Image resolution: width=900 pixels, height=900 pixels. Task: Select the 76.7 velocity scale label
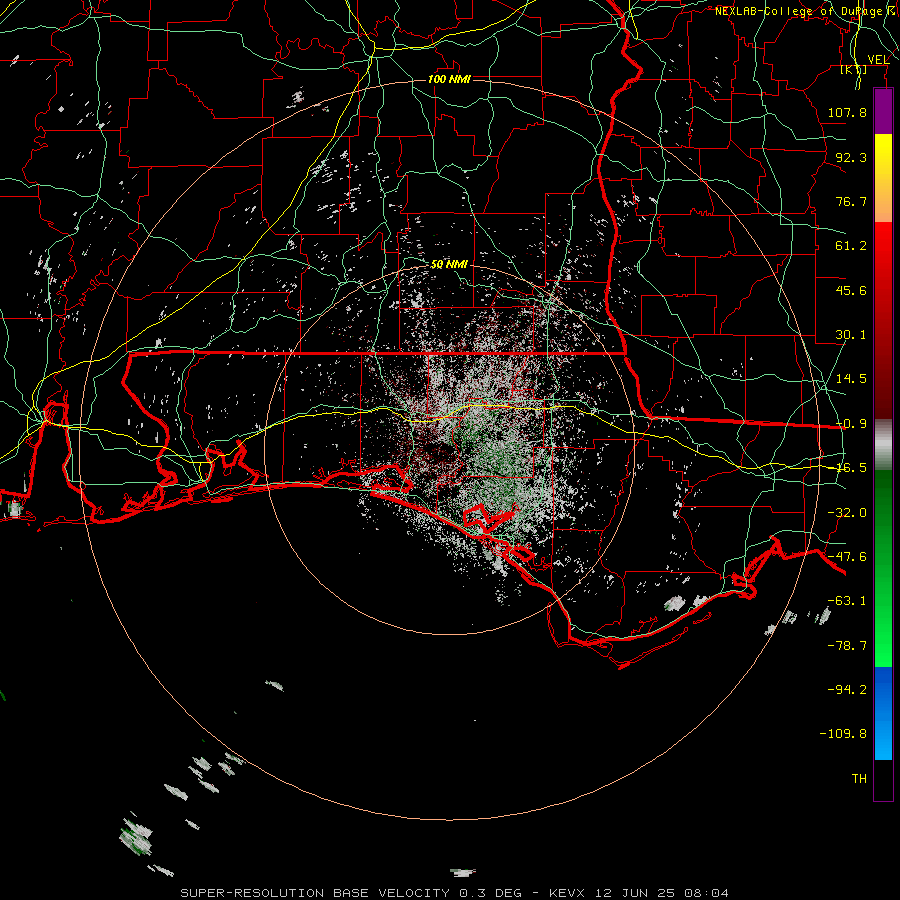[851, 201]
